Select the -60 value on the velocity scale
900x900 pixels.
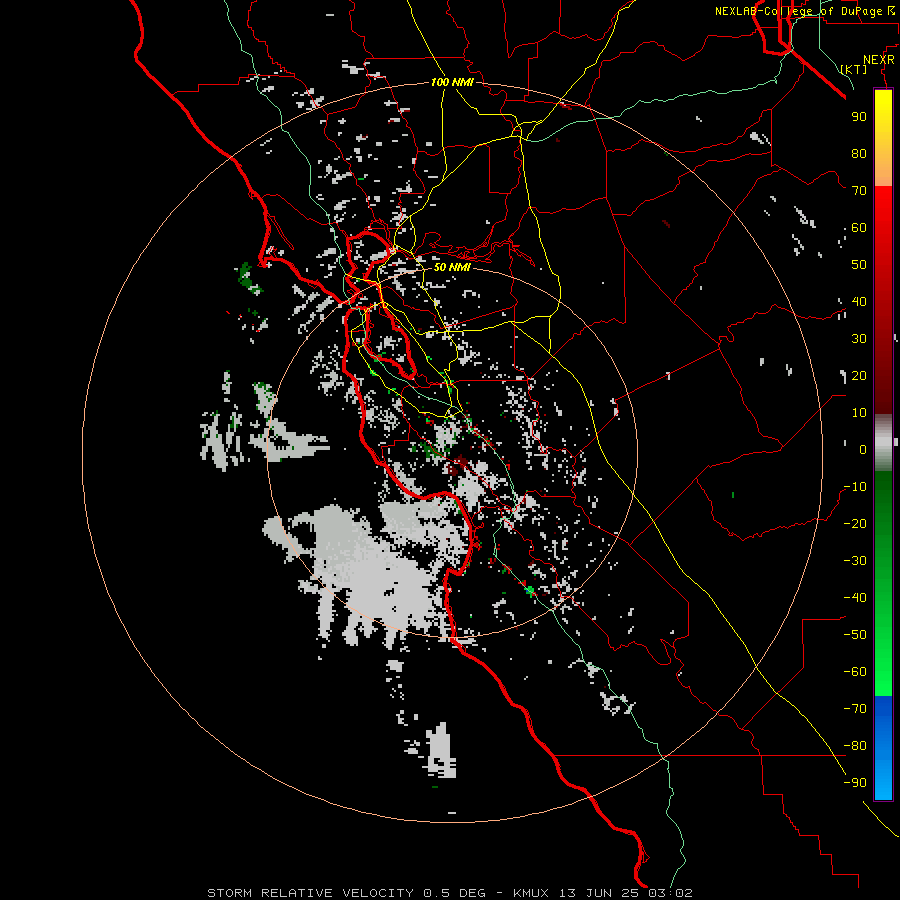point(855,672)
